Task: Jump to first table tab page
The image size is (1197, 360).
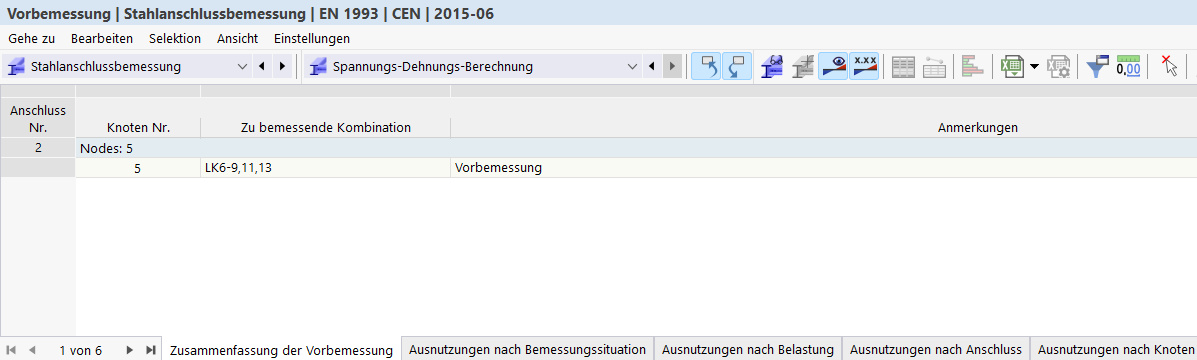Action: [12, 349]
